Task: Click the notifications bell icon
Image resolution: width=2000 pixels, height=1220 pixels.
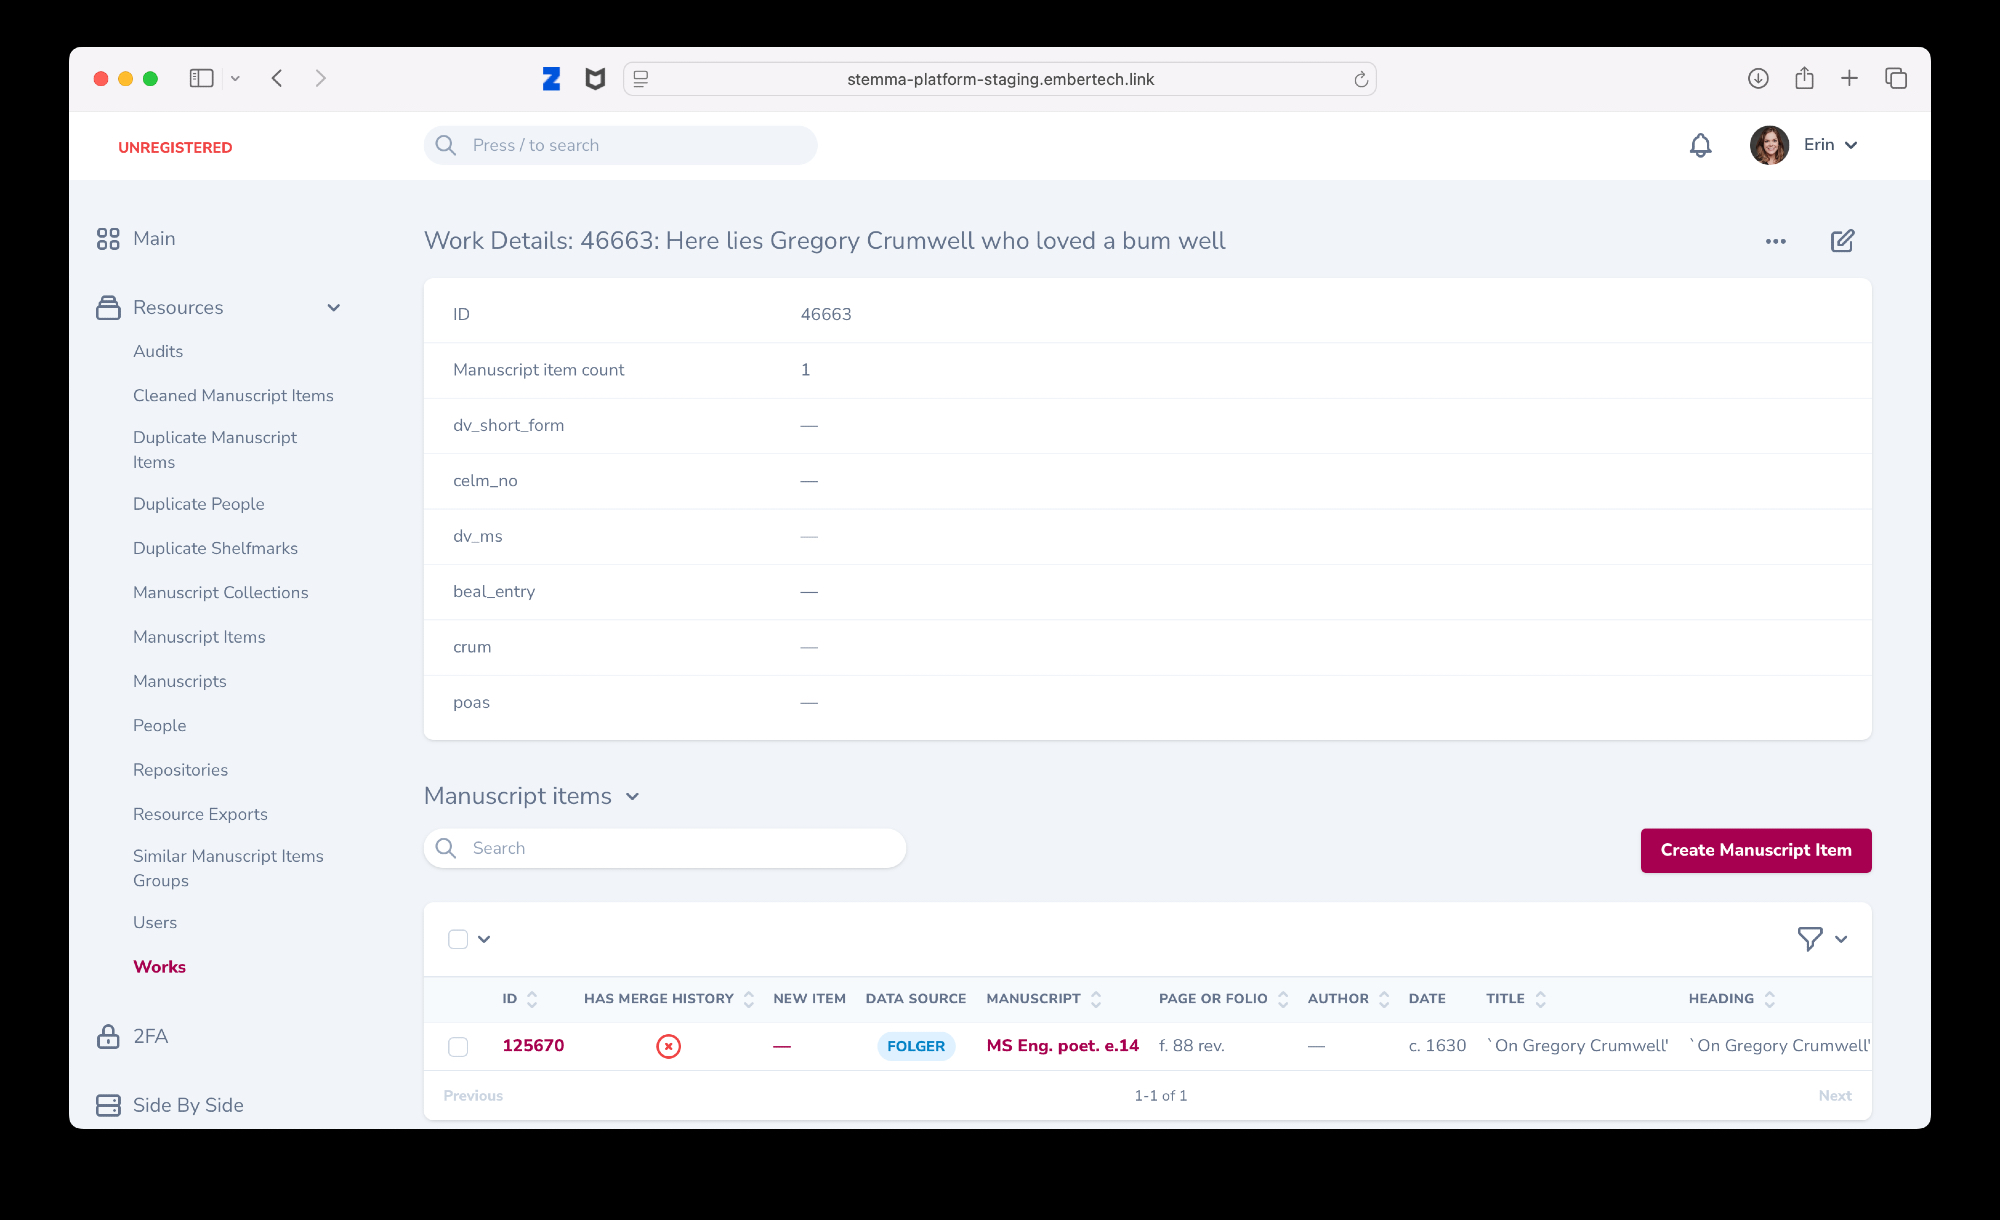Action: [x=1700, y=146]
